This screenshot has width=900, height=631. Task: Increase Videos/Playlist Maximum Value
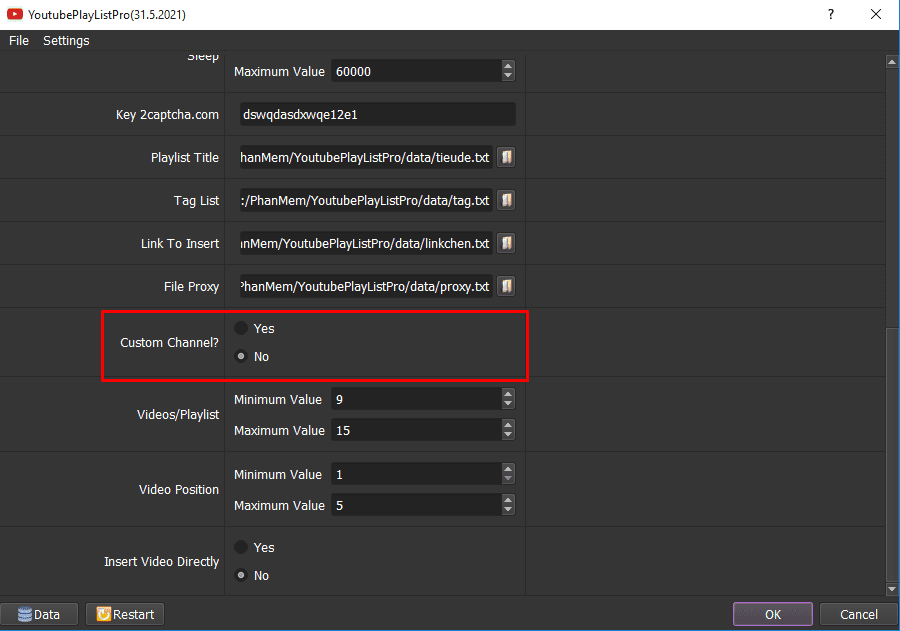pyautogui.click(x=507, y=425)
